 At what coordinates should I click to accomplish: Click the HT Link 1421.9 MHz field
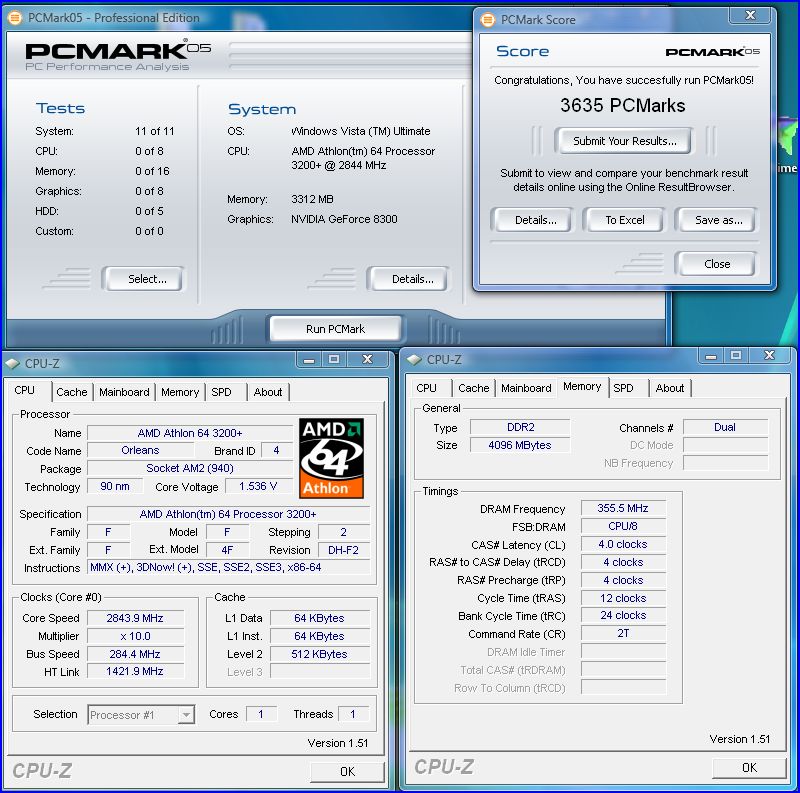(135, 671)
